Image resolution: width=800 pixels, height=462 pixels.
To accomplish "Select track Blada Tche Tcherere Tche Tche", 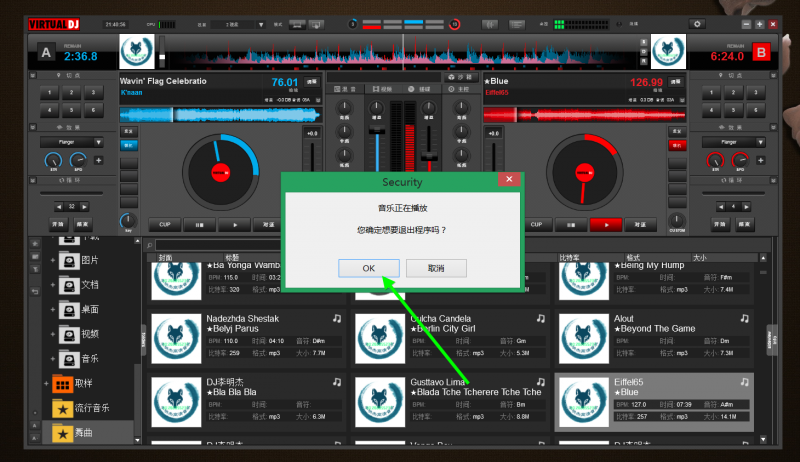I will (451, 401).
